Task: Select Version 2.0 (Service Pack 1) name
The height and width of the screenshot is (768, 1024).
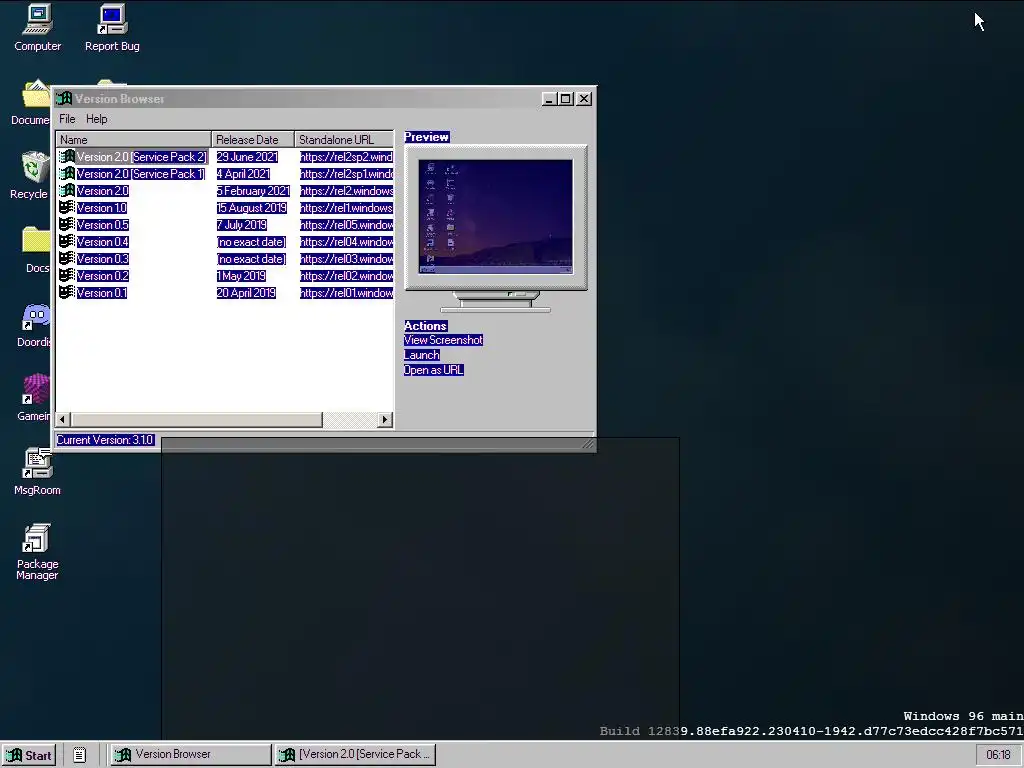Action: (x=141, y=174)
